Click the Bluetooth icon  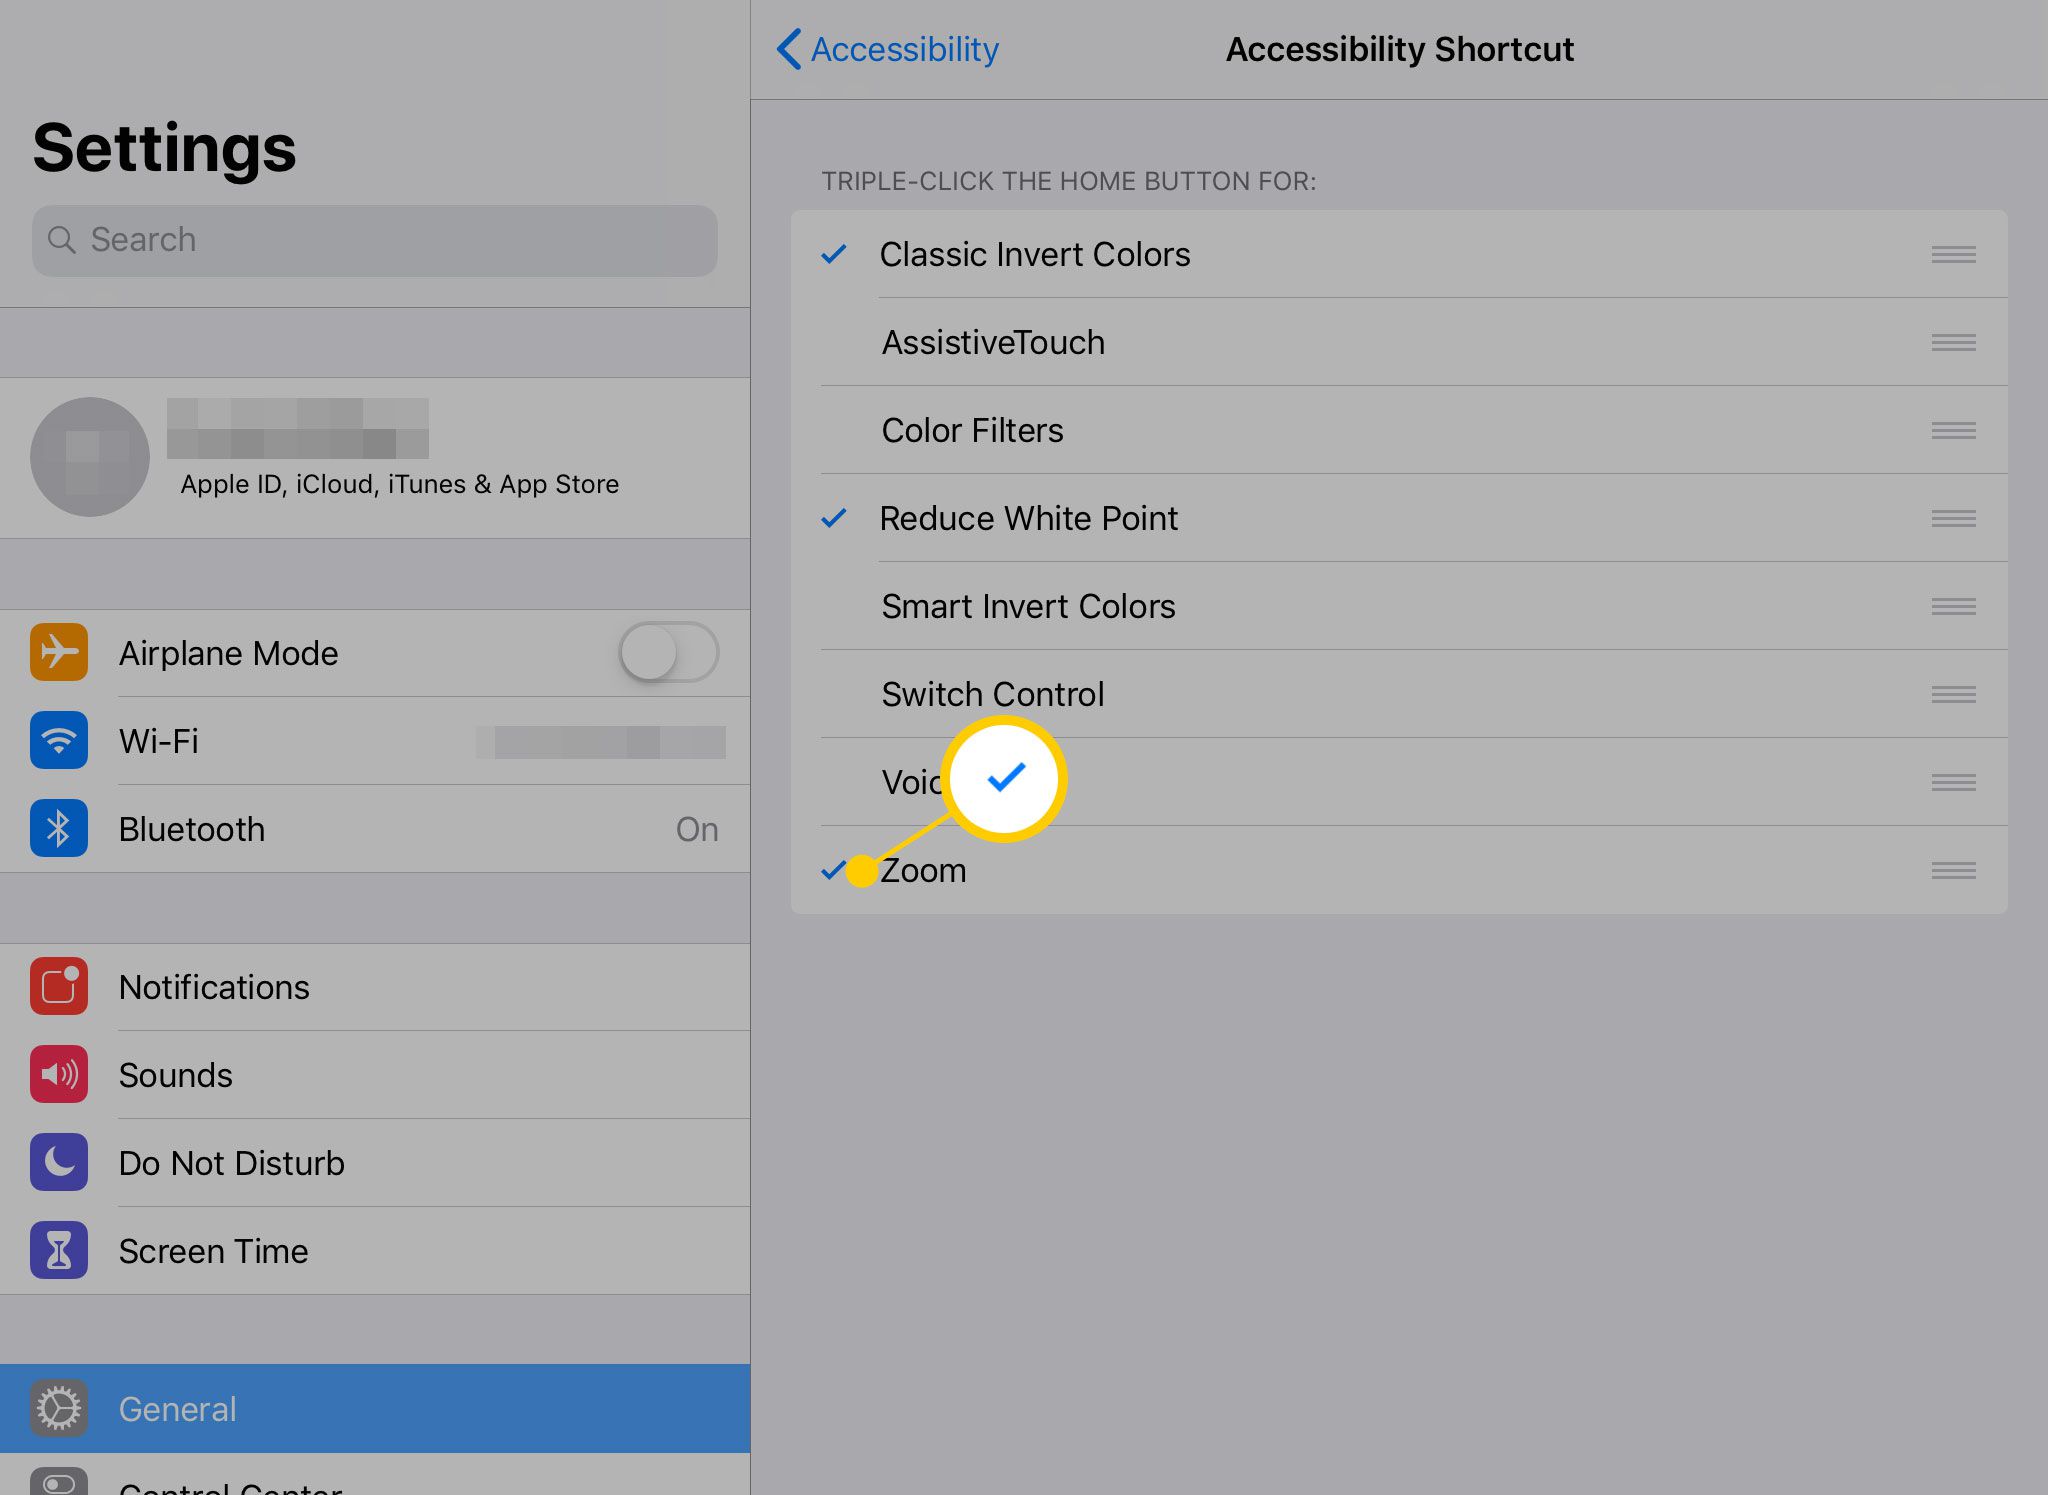59,827
